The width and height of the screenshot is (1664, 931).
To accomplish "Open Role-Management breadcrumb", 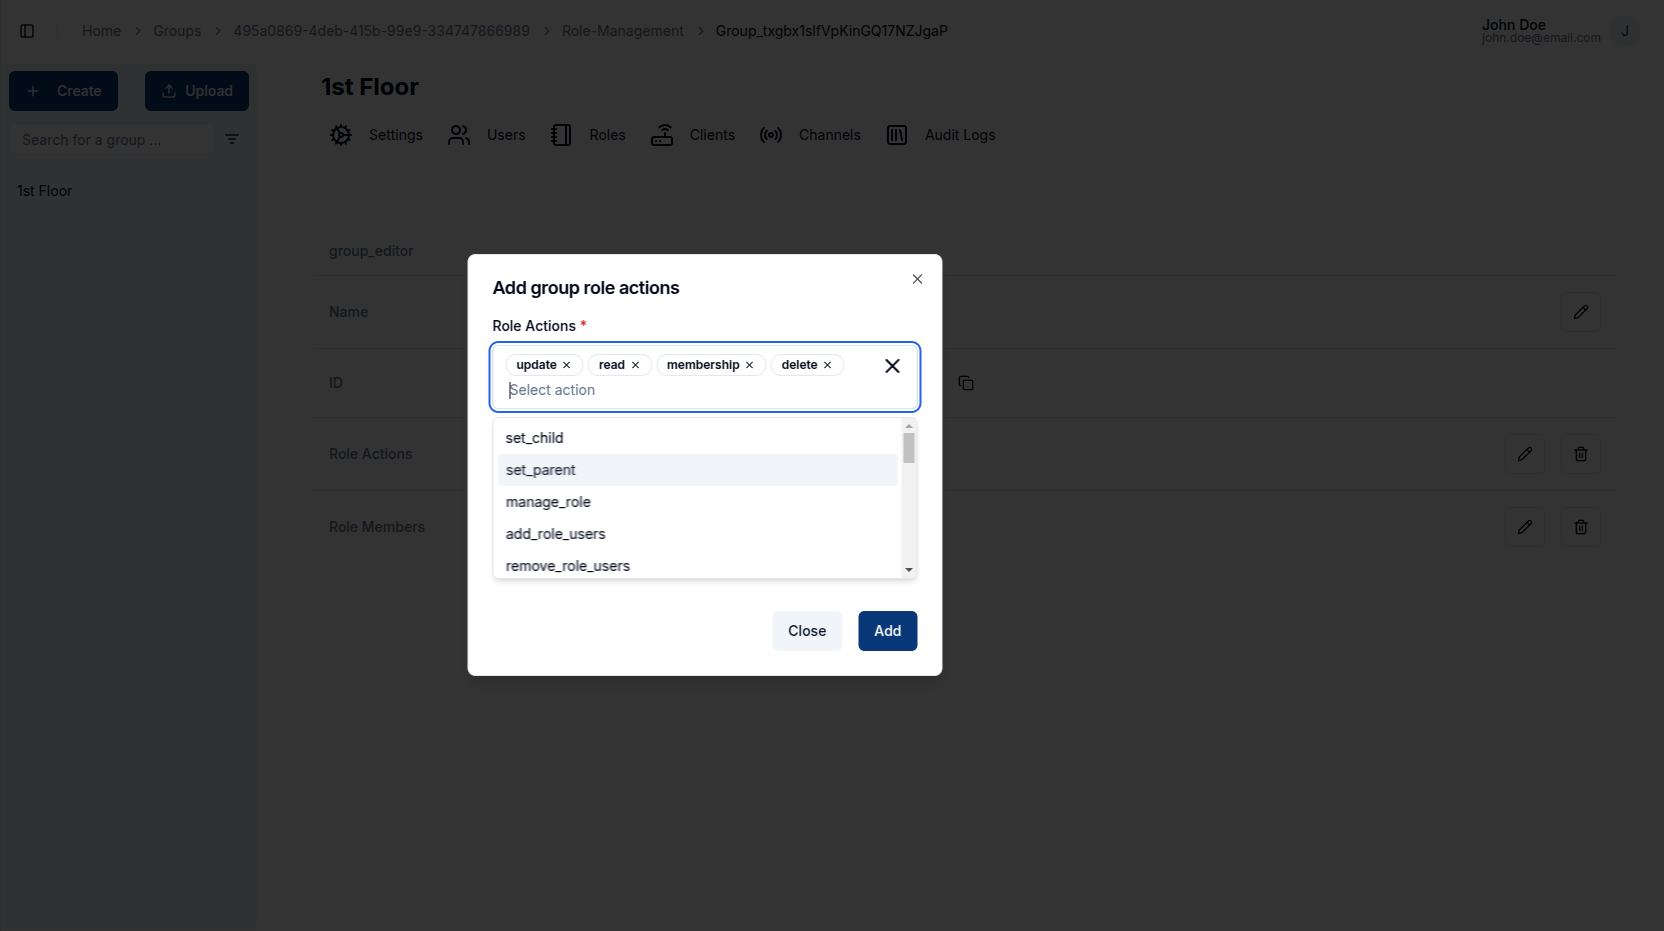I will pos(623,31).
